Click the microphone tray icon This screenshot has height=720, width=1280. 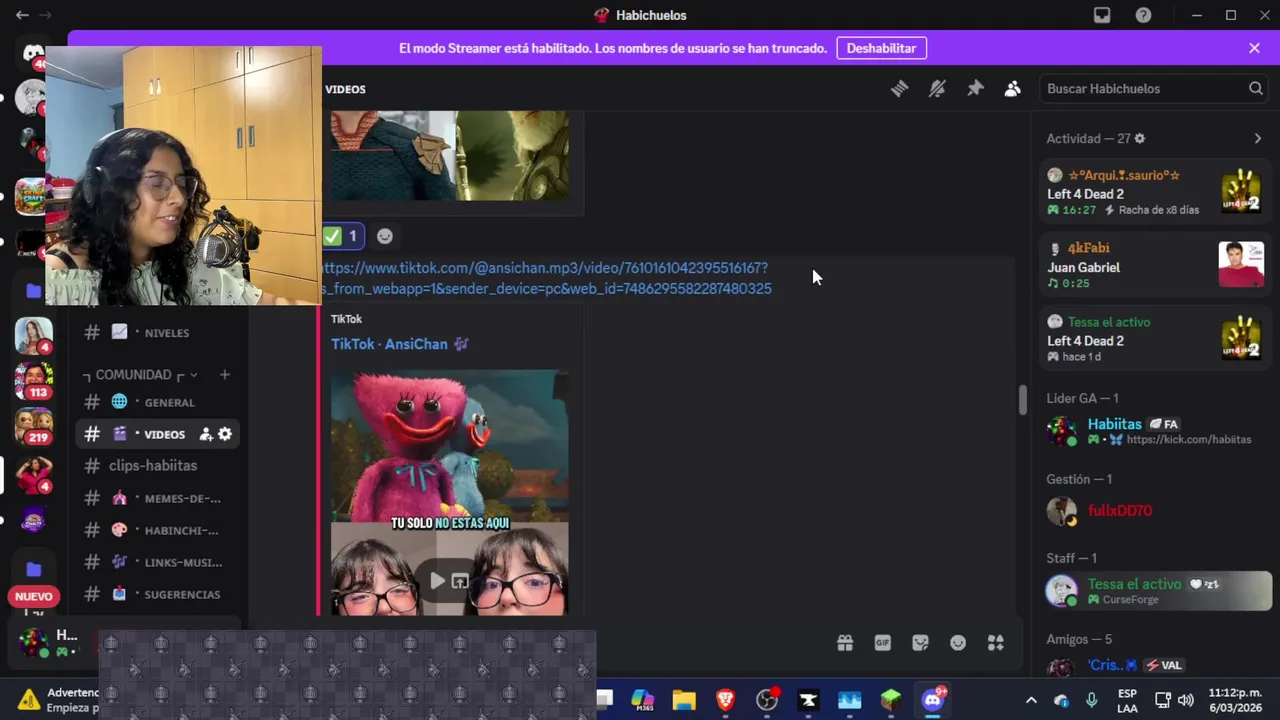[1092, 700]
